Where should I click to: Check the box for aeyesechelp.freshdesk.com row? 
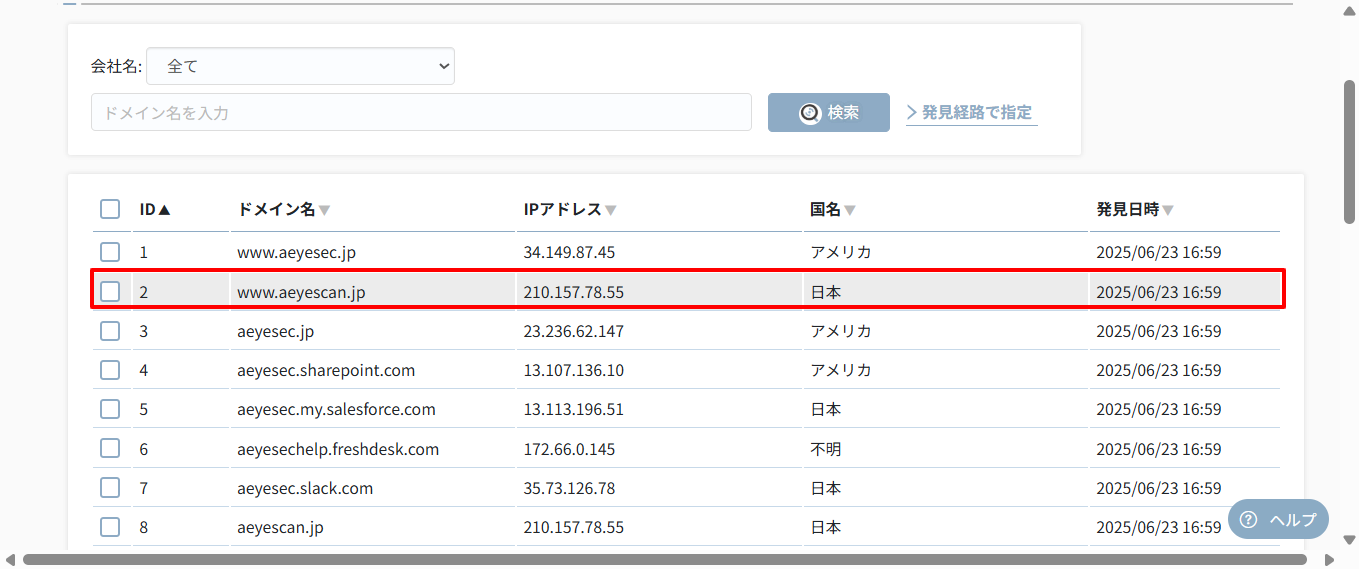pyautogui.click(x=110, y=449)
